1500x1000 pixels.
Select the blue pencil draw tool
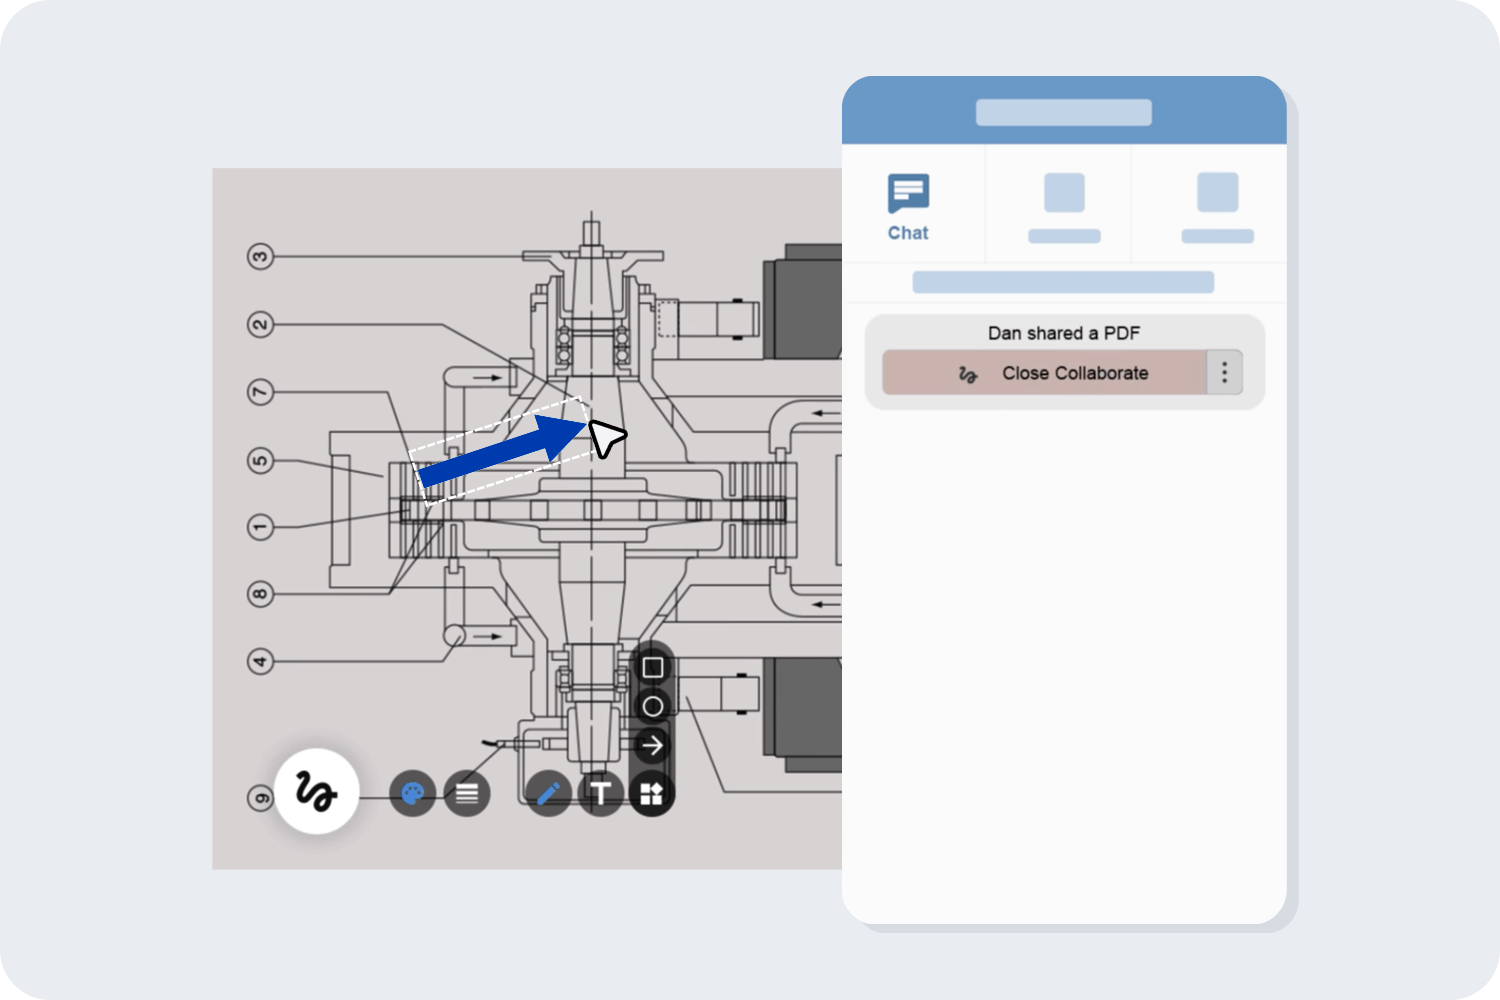pyautogui.click(x=548, y=794)
